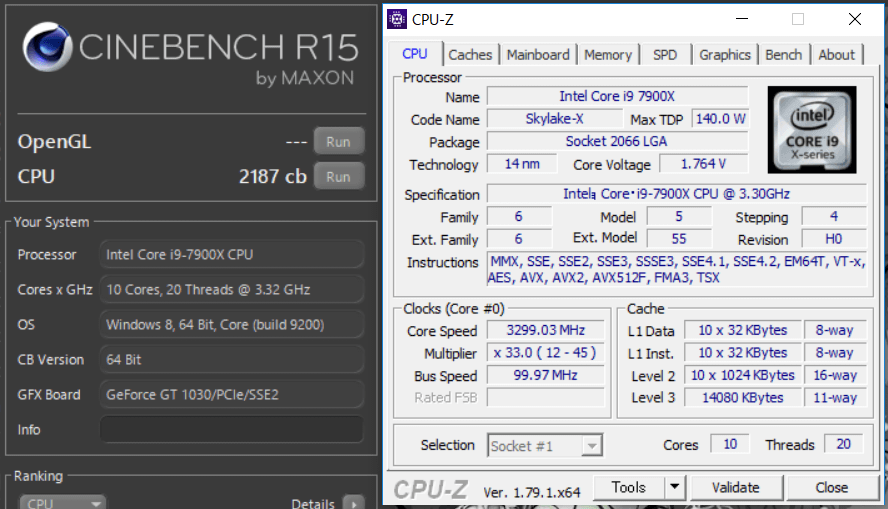Click the Cores x GHz field value
This screenshot has width=888, height=509.
pos(232,290)
